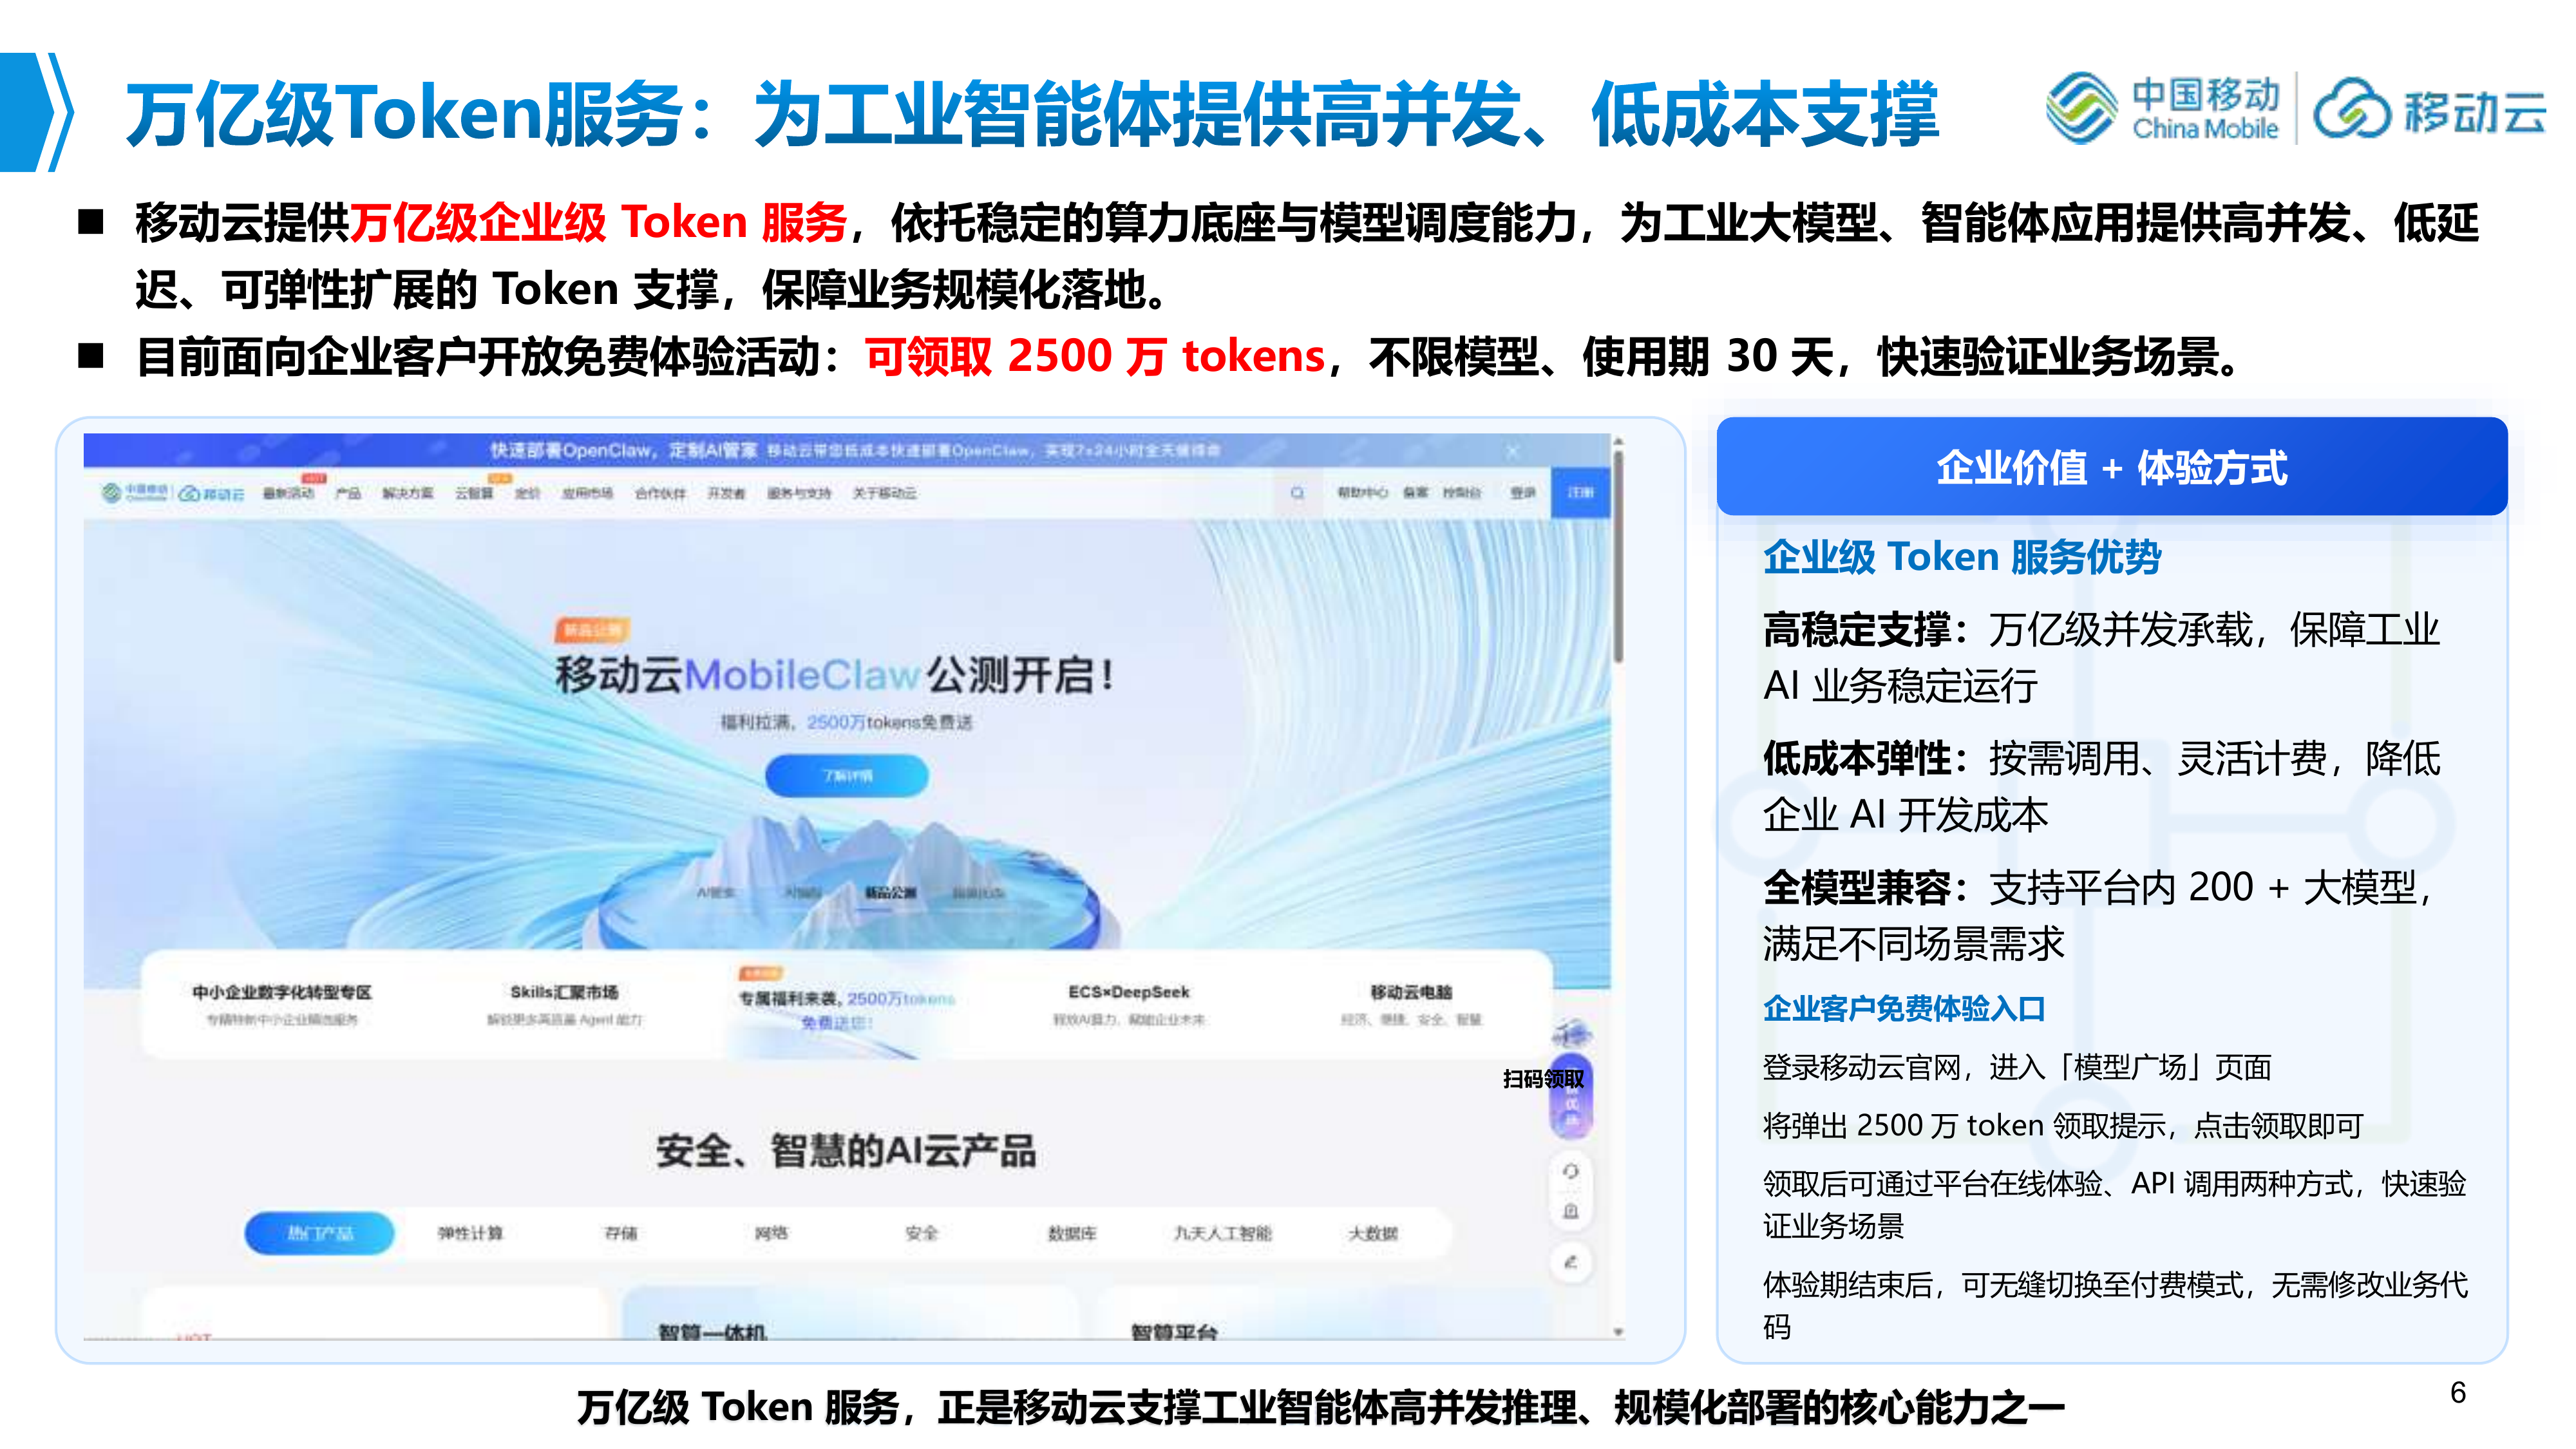Open 服务与支持 in the navbar
The height and width of the screenshot is (1449, 2576).
click(799, 493)
